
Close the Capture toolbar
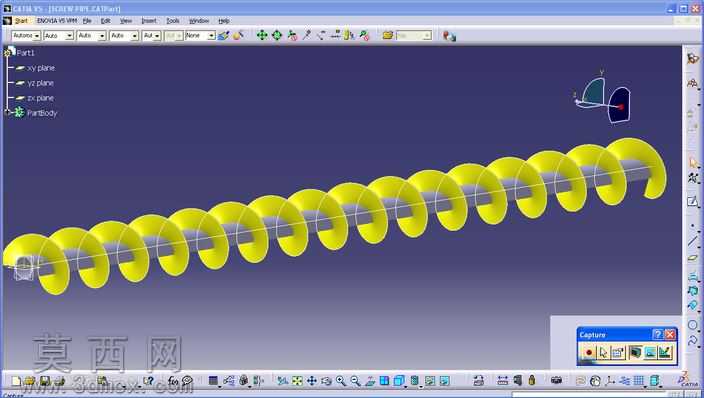[669, 334]
